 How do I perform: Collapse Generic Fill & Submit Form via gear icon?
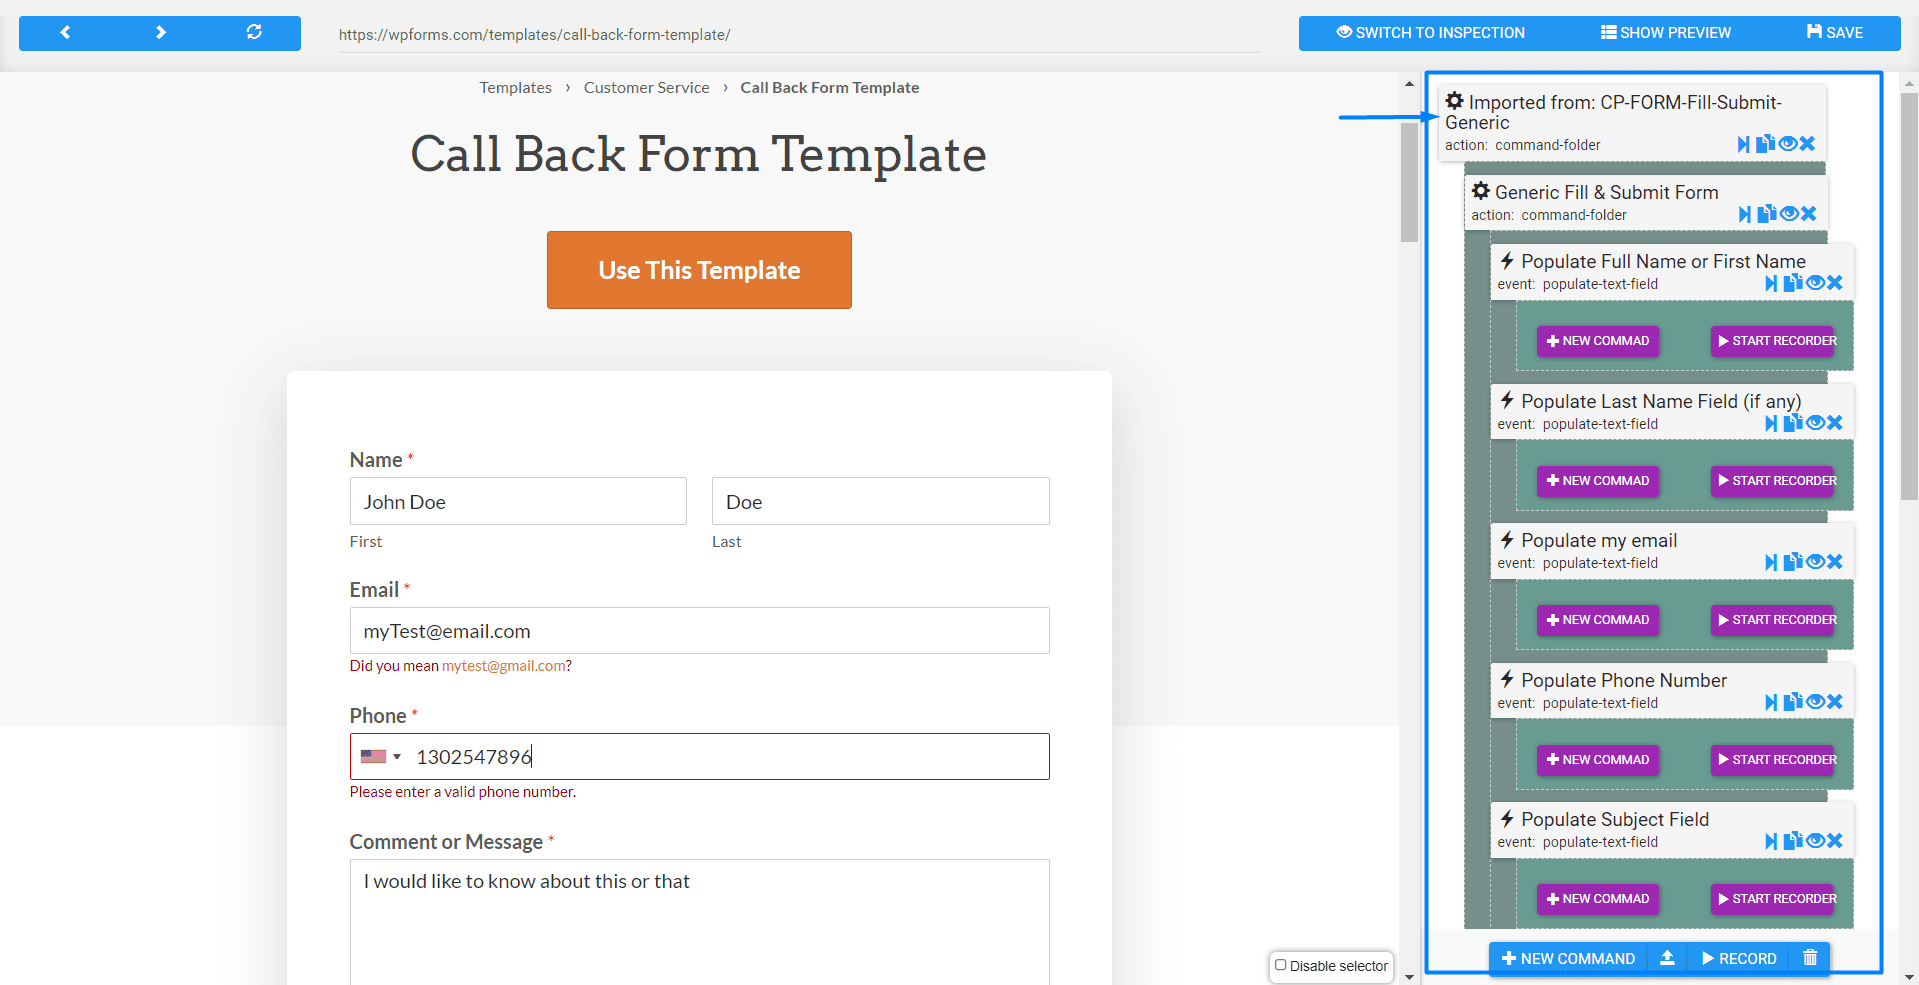click(x=1481, y=191)
